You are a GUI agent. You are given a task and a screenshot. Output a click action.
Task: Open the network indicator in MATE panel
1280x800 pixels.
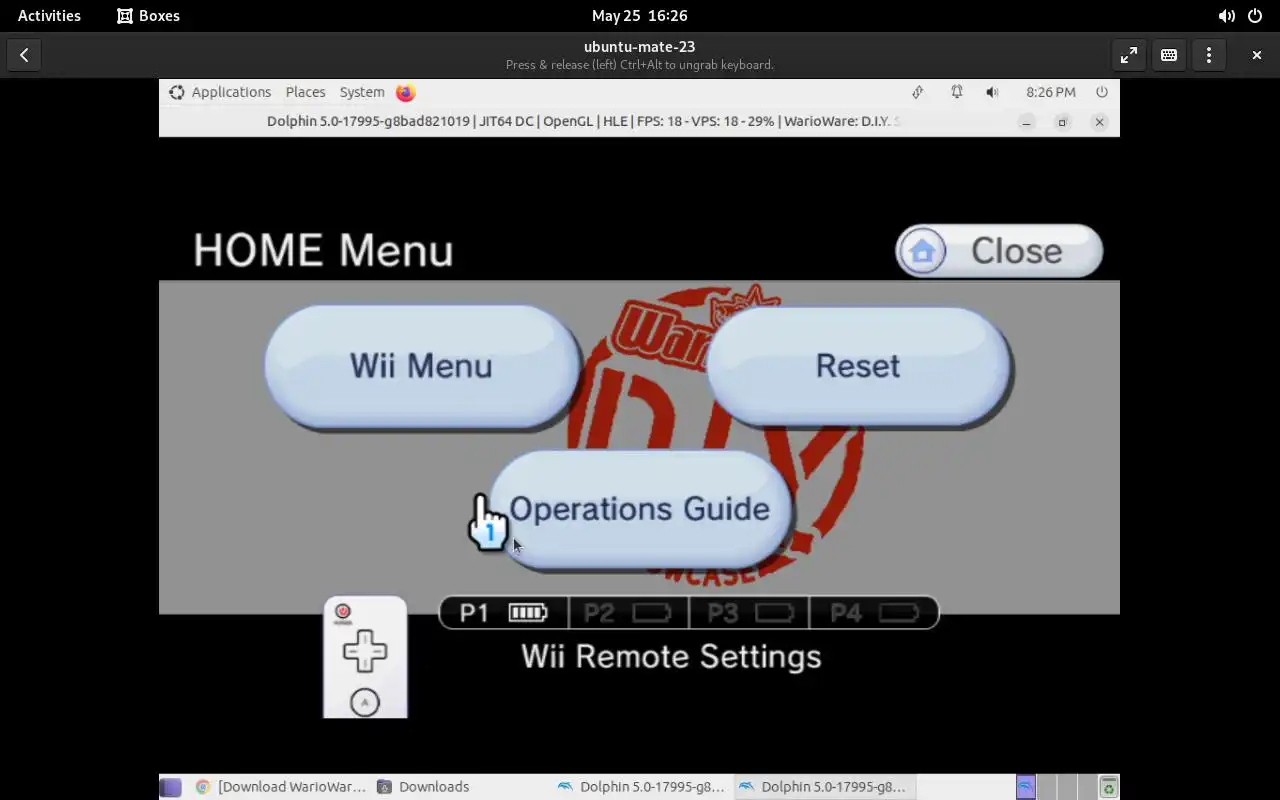(x=917, y=92)
